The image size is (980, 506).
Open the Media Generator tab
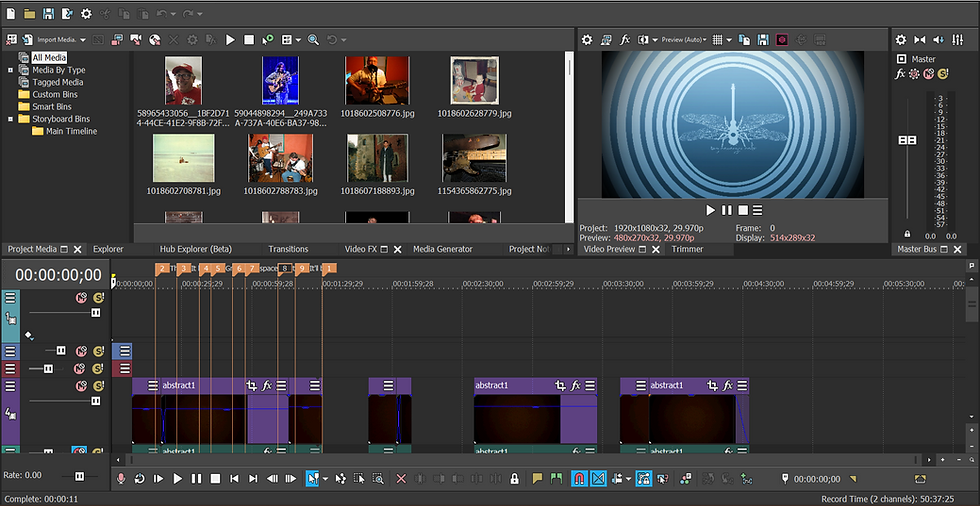[442, 249]
